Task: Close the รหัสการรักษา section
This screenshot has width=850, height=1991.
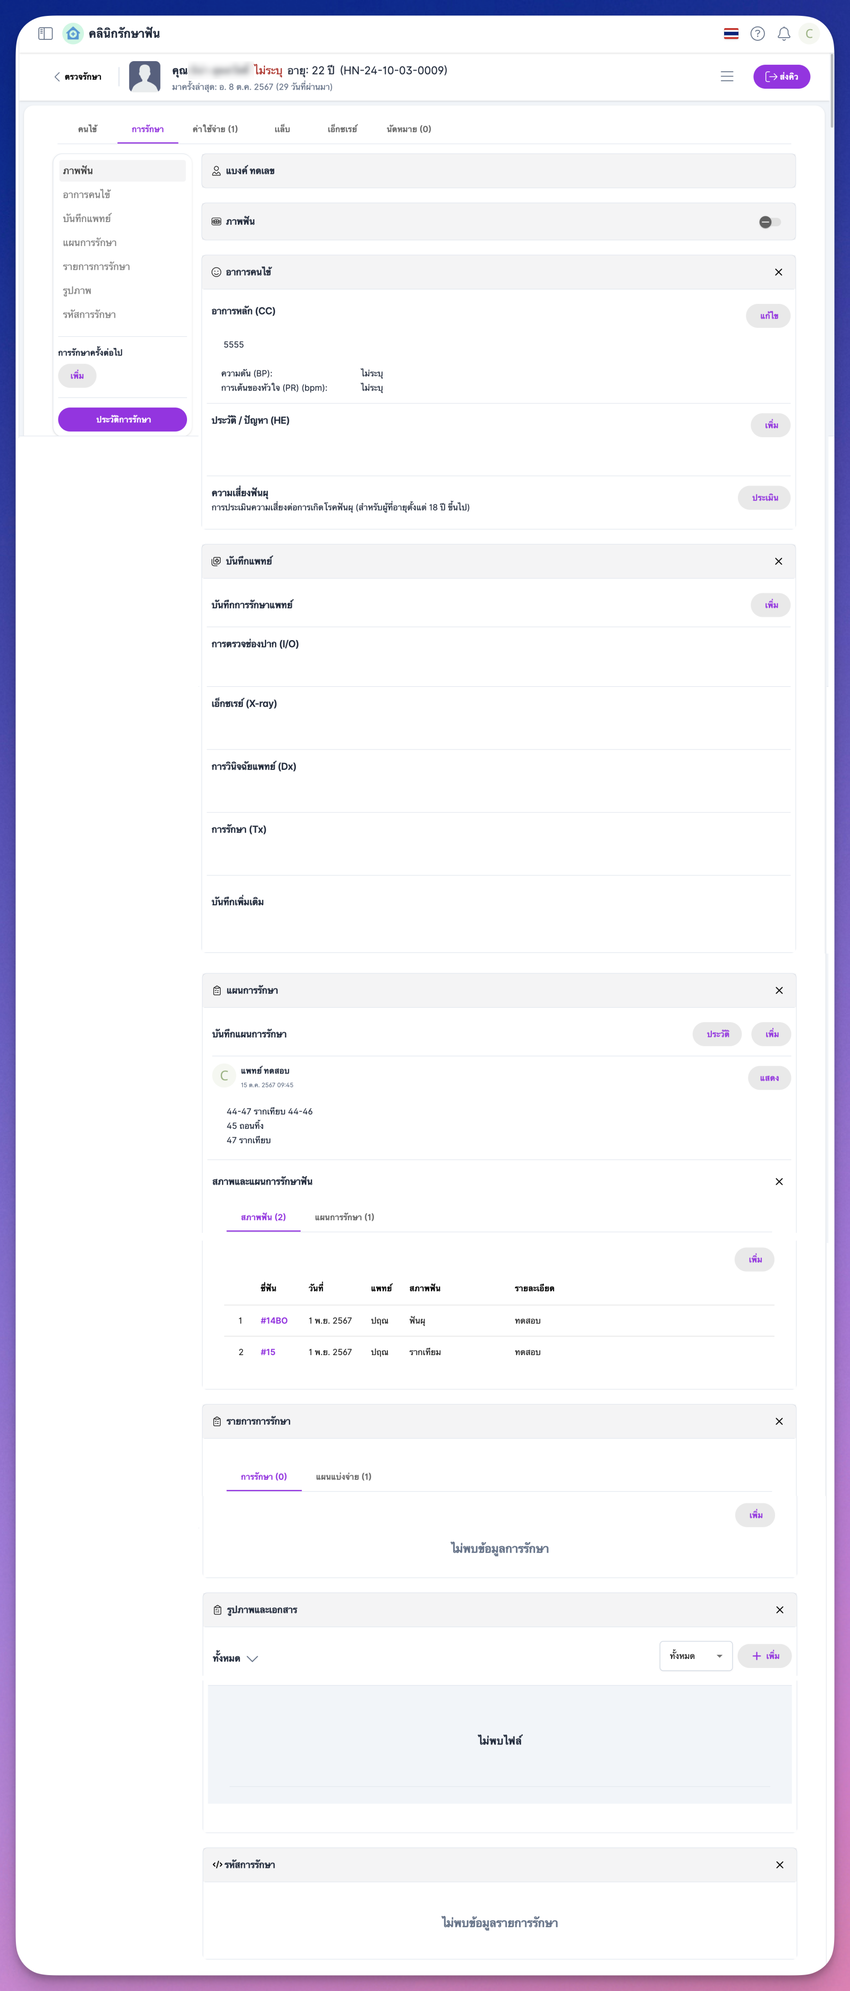Action: click(779, 1865)
